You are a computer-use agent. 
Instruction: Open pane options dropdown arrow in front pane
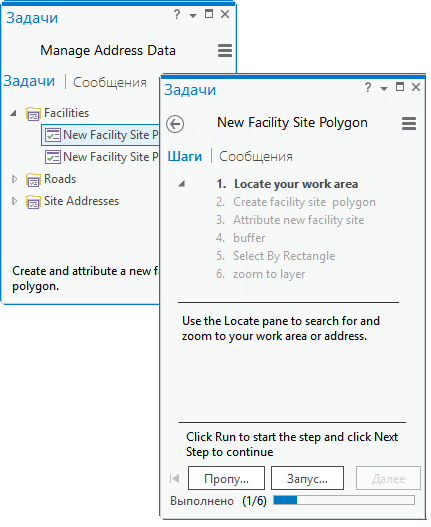(x=384, y=89)
